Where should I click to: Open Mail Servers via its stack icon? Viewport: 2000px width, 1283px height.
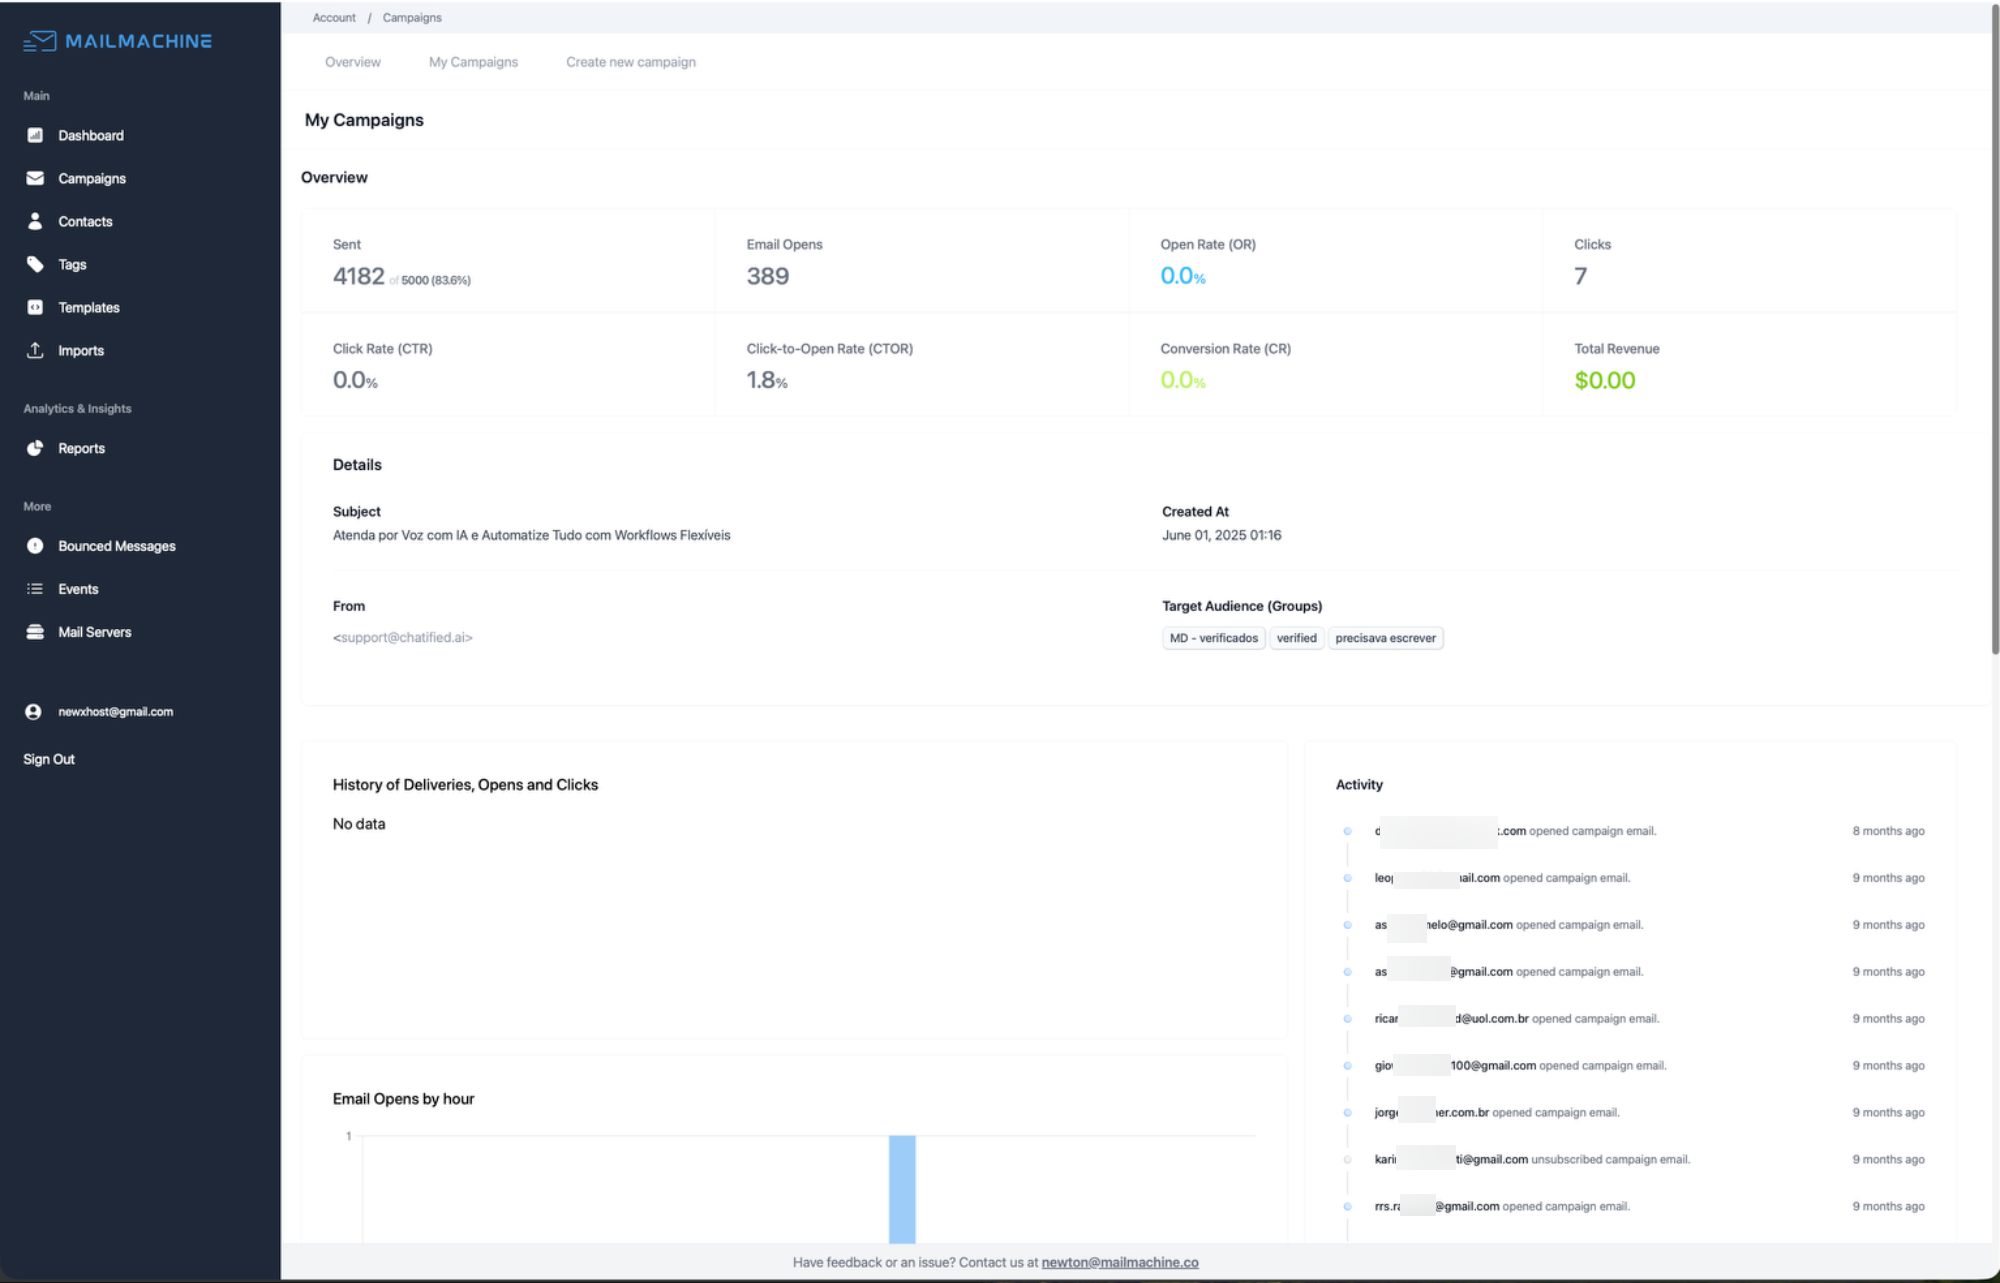pyautogui.click(x=35, y=631)
